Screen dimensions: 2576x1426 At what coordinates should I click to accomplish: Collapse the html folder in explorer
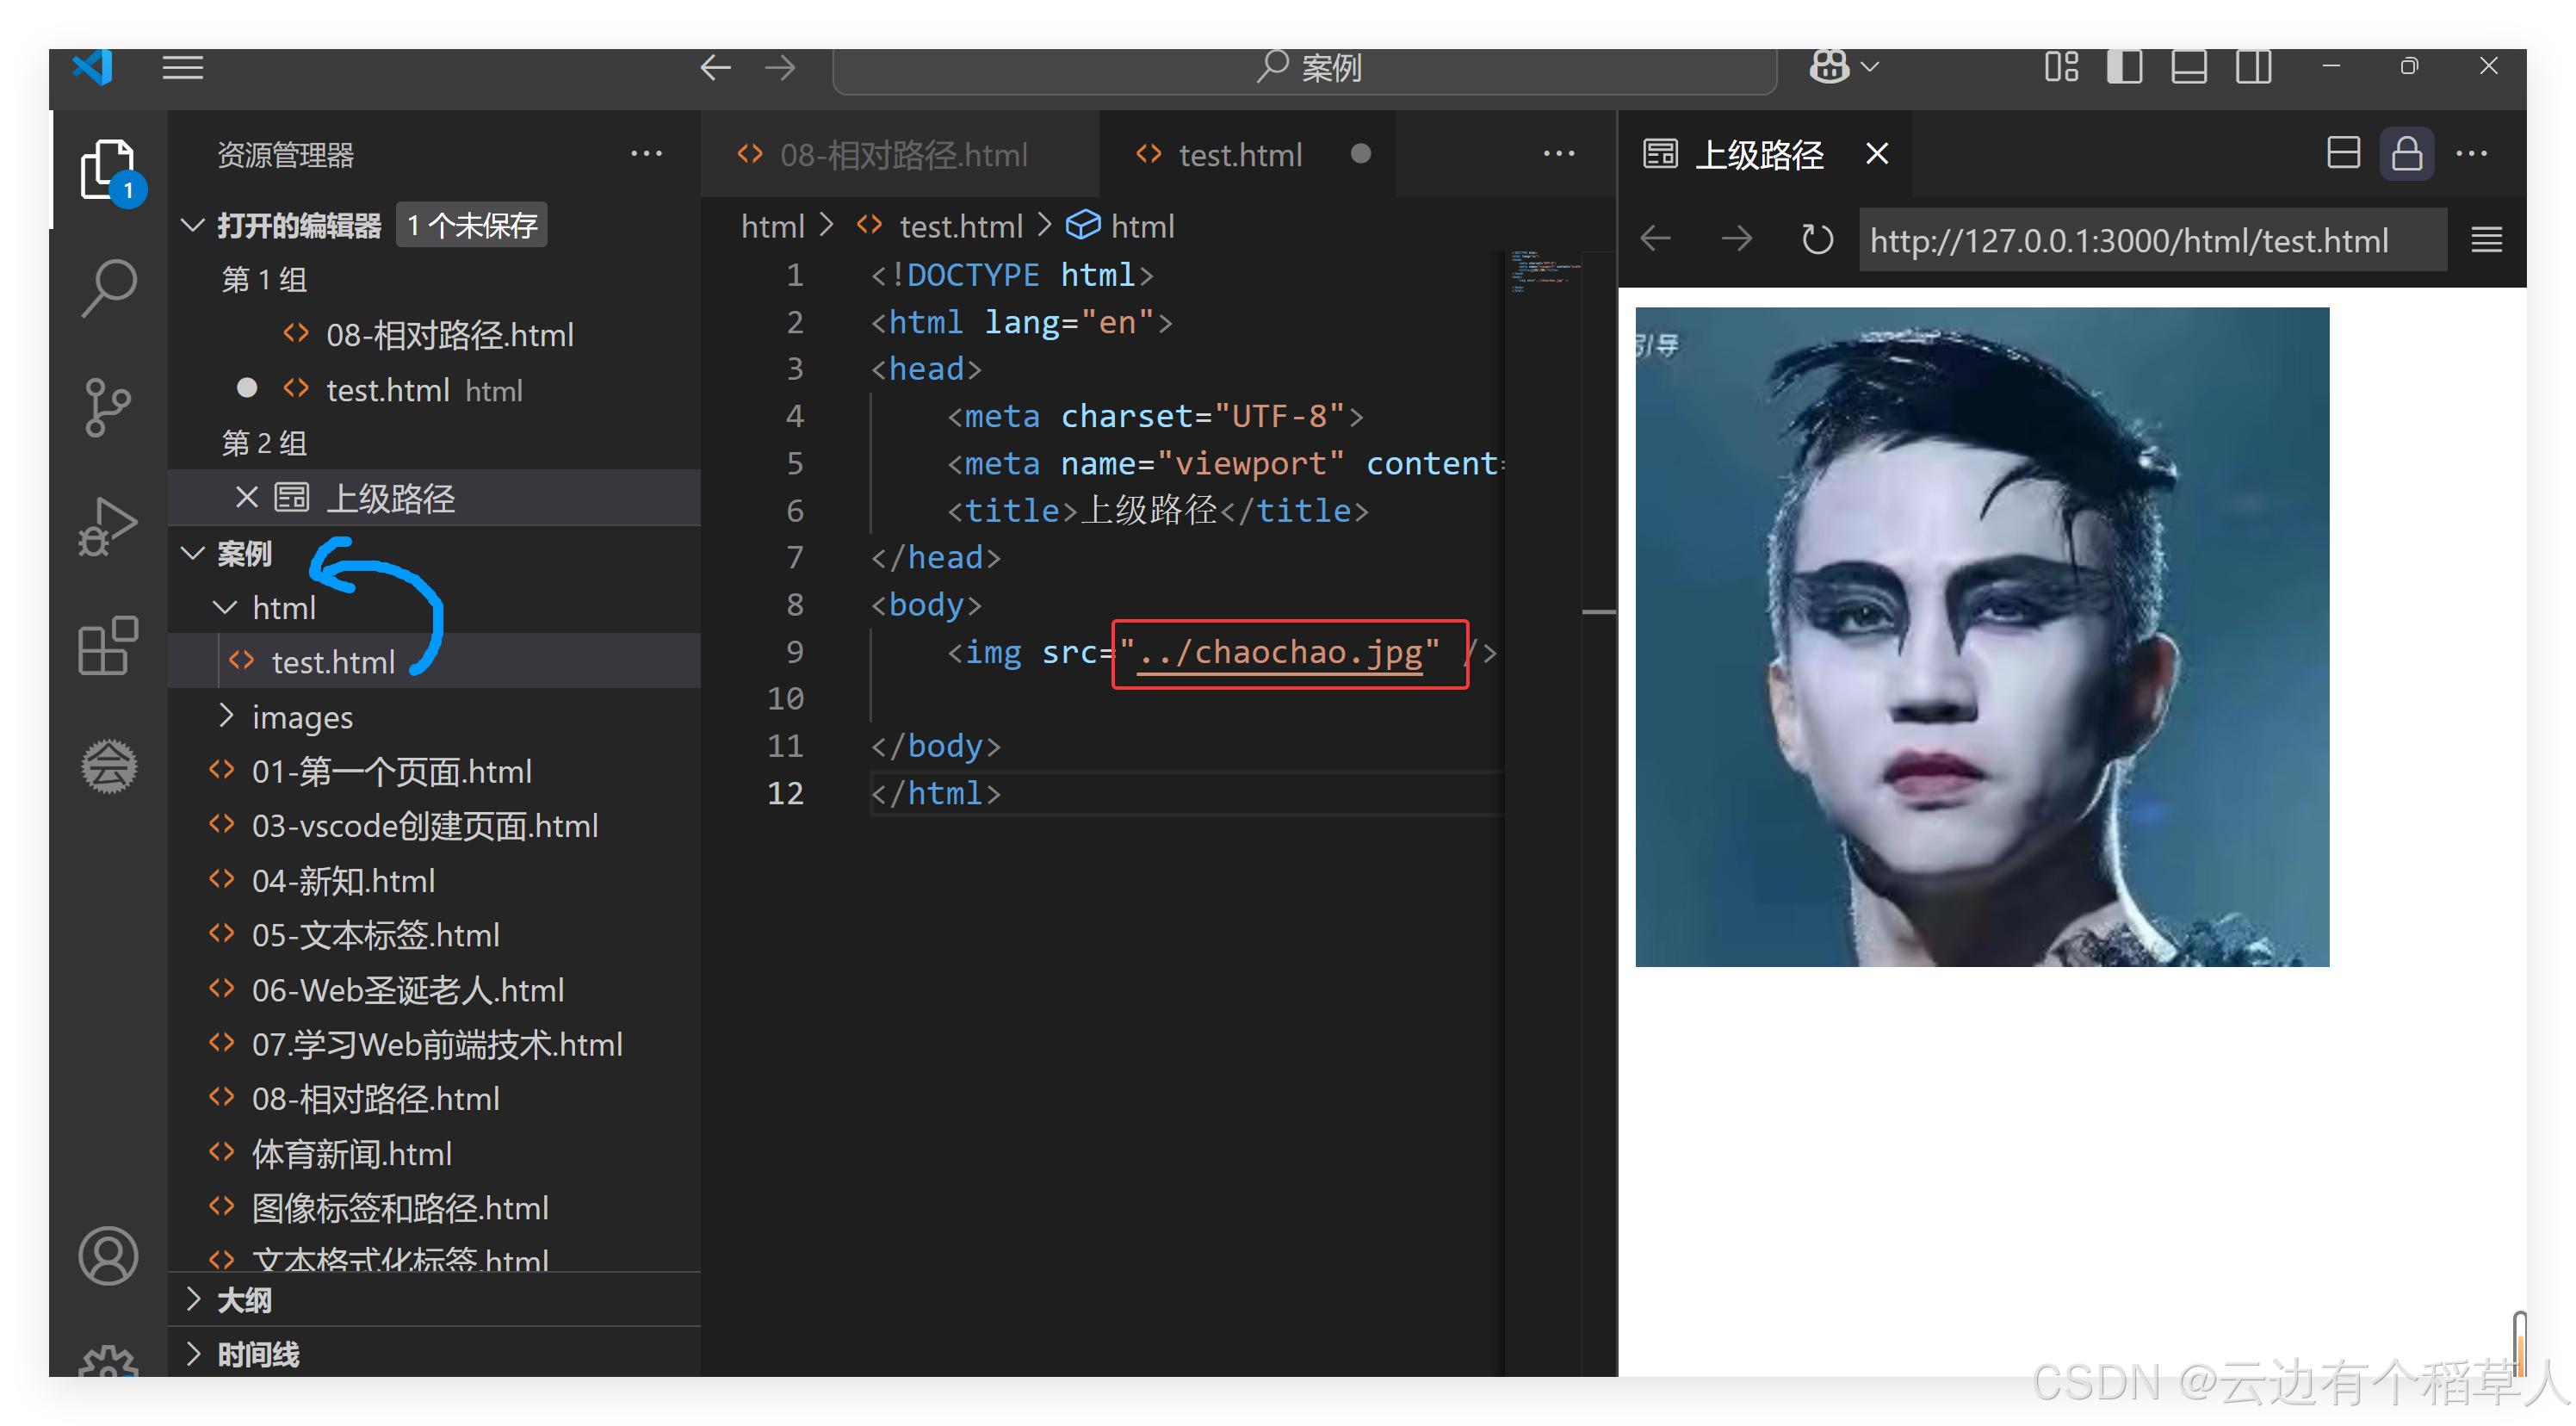tap(283, 607)
